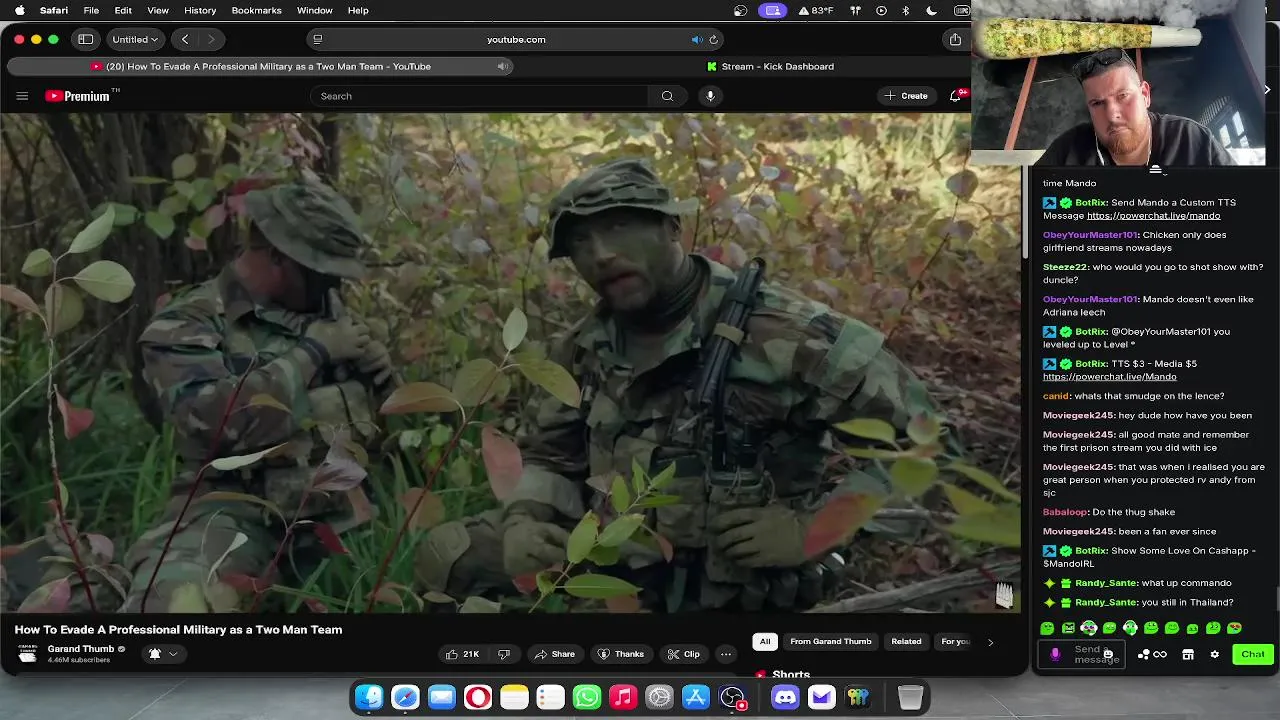Open the YouTube notifications bell
1280x720 pixels.
pyautogui.click(x=956, y=96)
